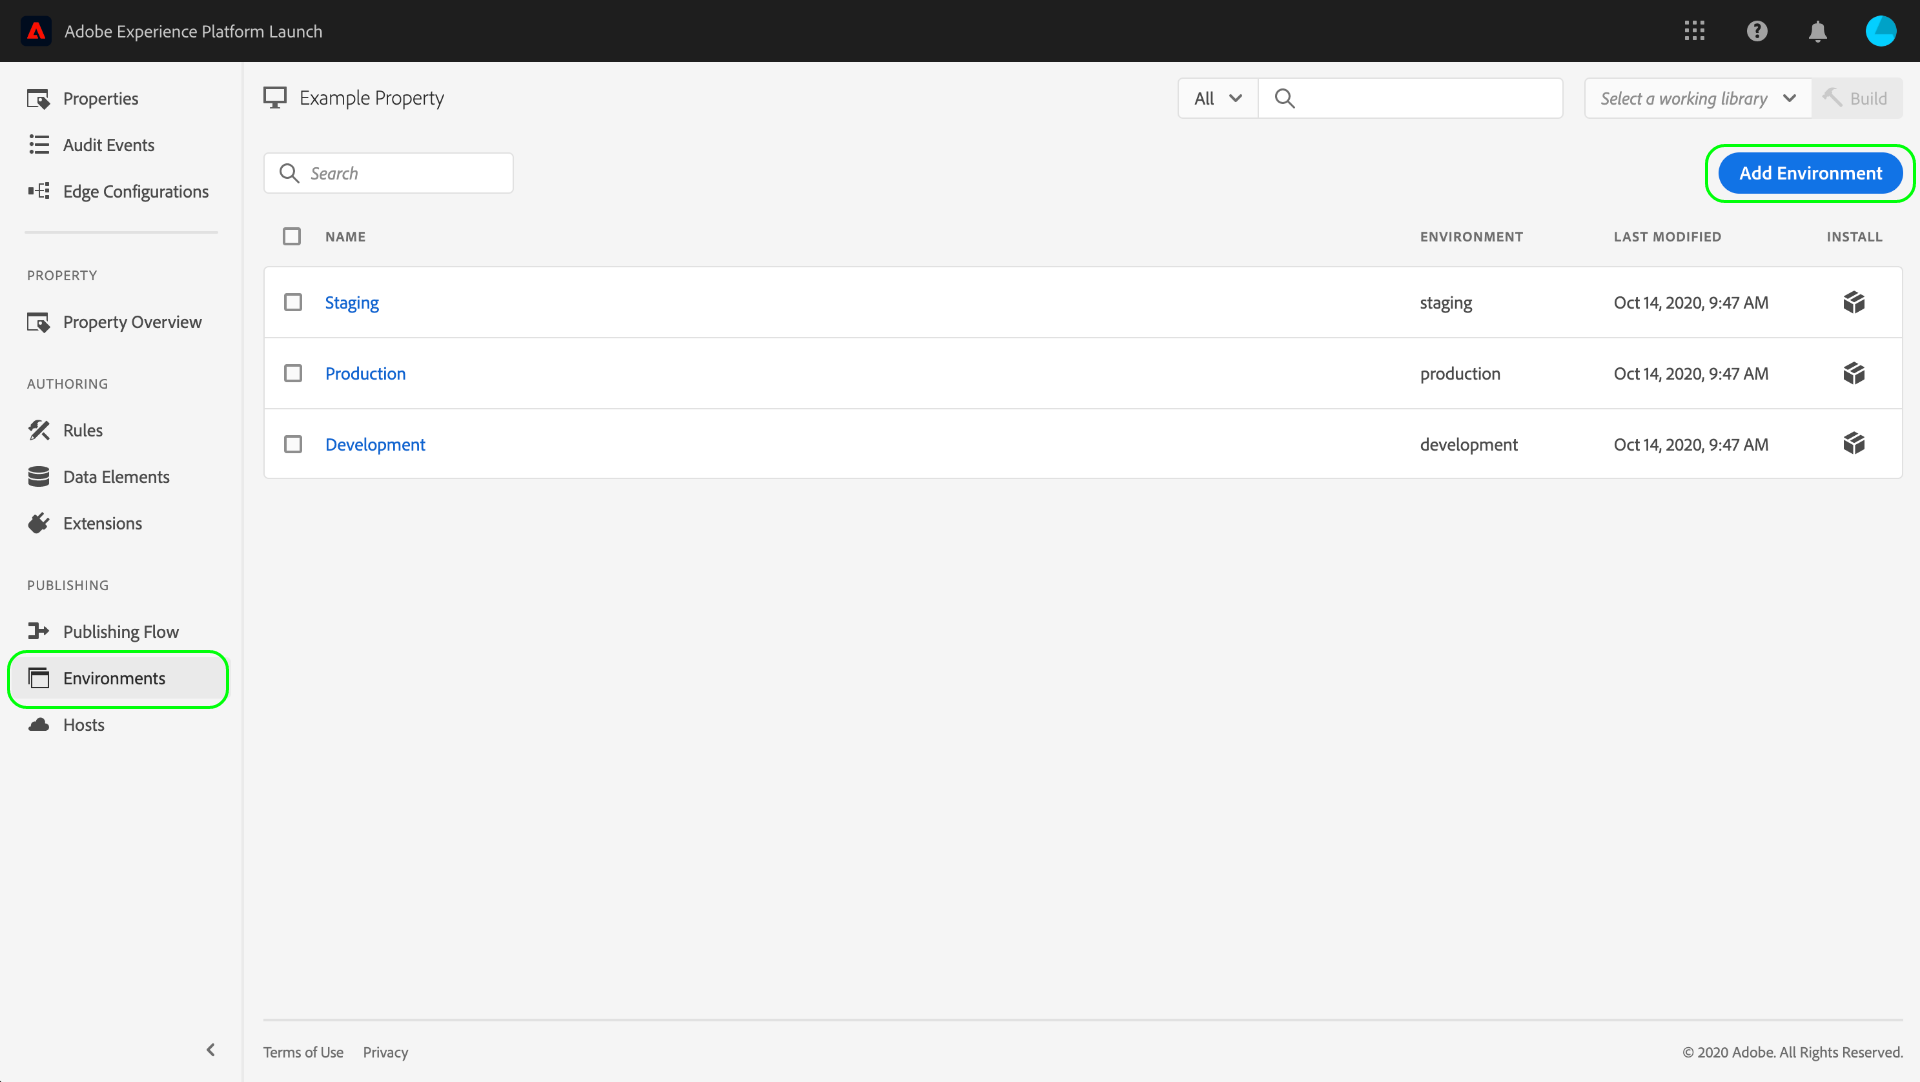The width and height of the screenshot is (1920, 1082).
Task: Select Audit Events in the sidebar
Action: (108, 144)
